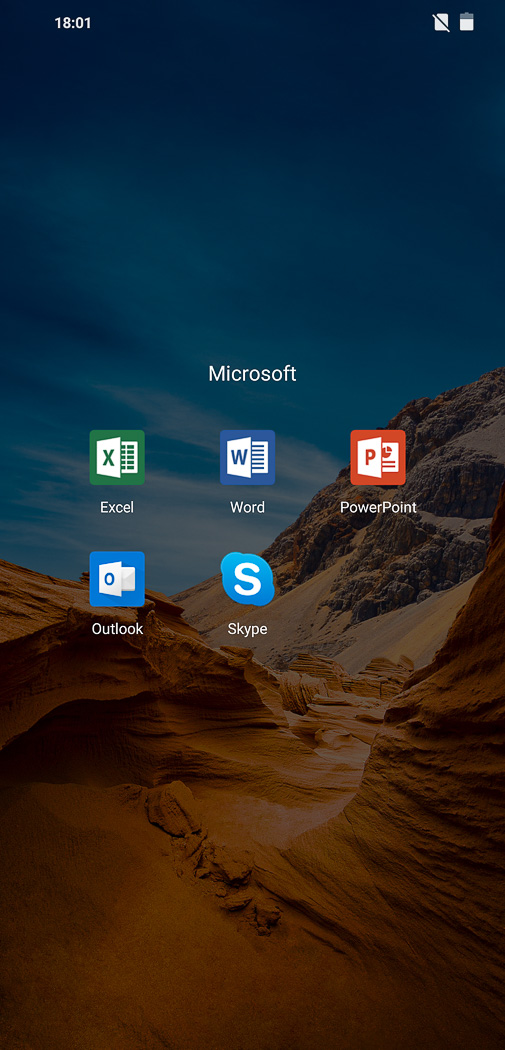Launch Word from the Microsoft folder

click(247, 457)
